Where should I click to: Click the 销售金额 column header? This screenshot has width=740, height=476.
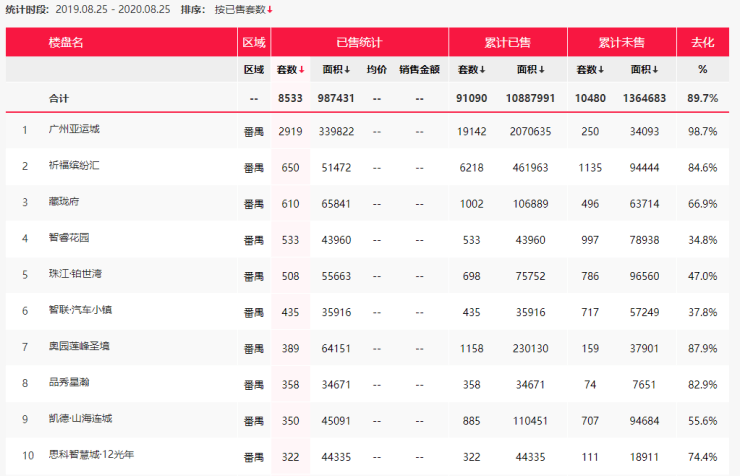(x=420, y=70)
